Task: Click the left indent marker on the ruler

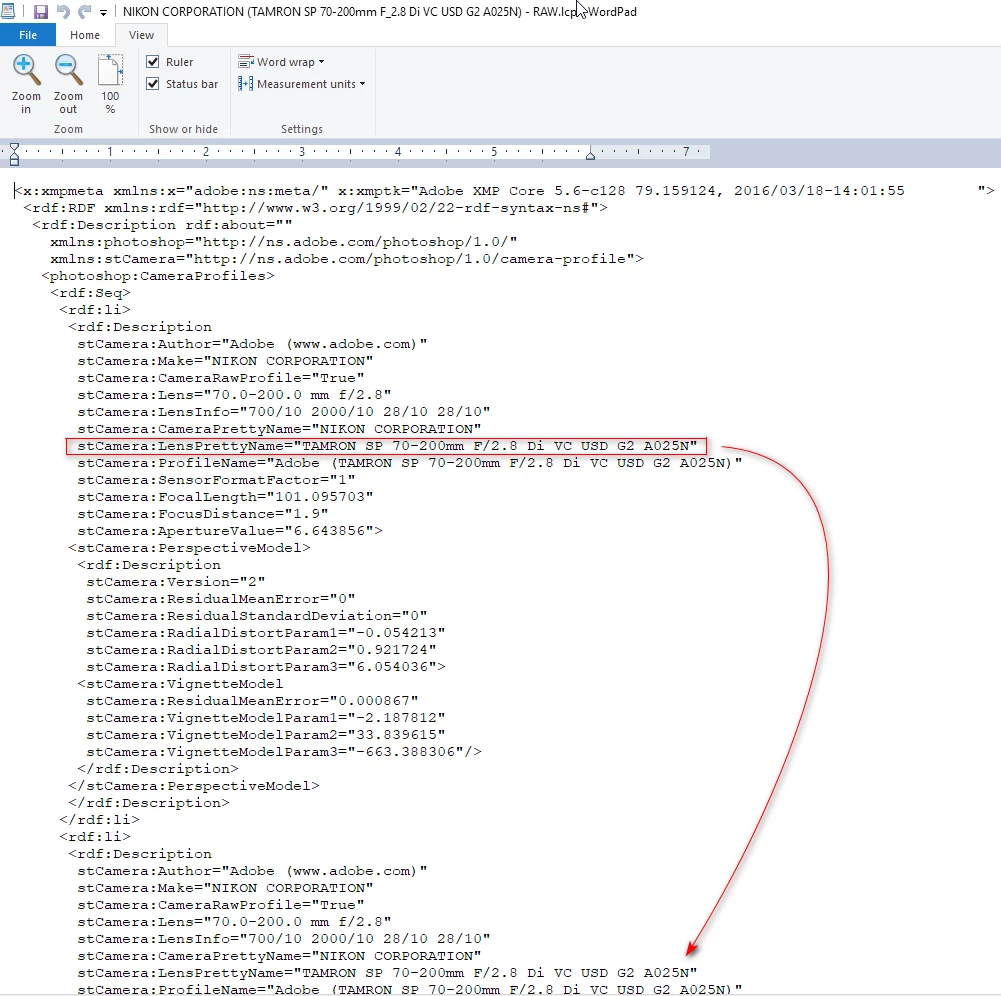Action: pyautogui.click(x=14, y=154)
